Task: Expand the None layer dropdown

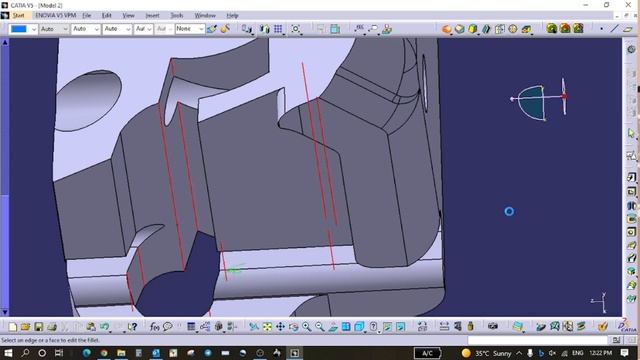Action: point(190,29)
